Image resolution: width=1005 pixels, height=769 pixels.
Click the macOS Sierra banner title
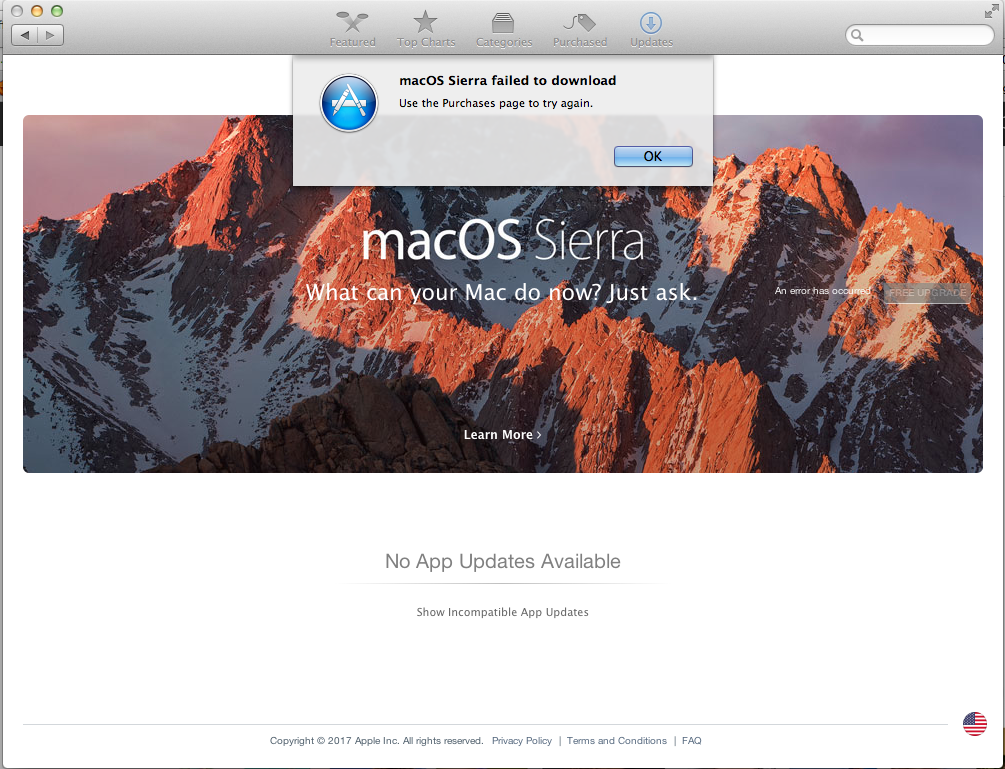pos(503,240)
